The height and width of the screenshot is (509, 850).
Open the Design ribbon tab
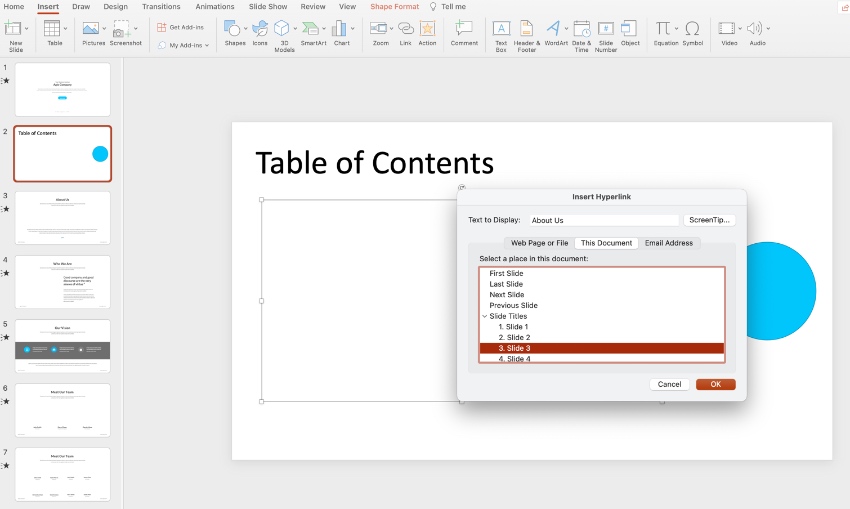pos(115,7)
